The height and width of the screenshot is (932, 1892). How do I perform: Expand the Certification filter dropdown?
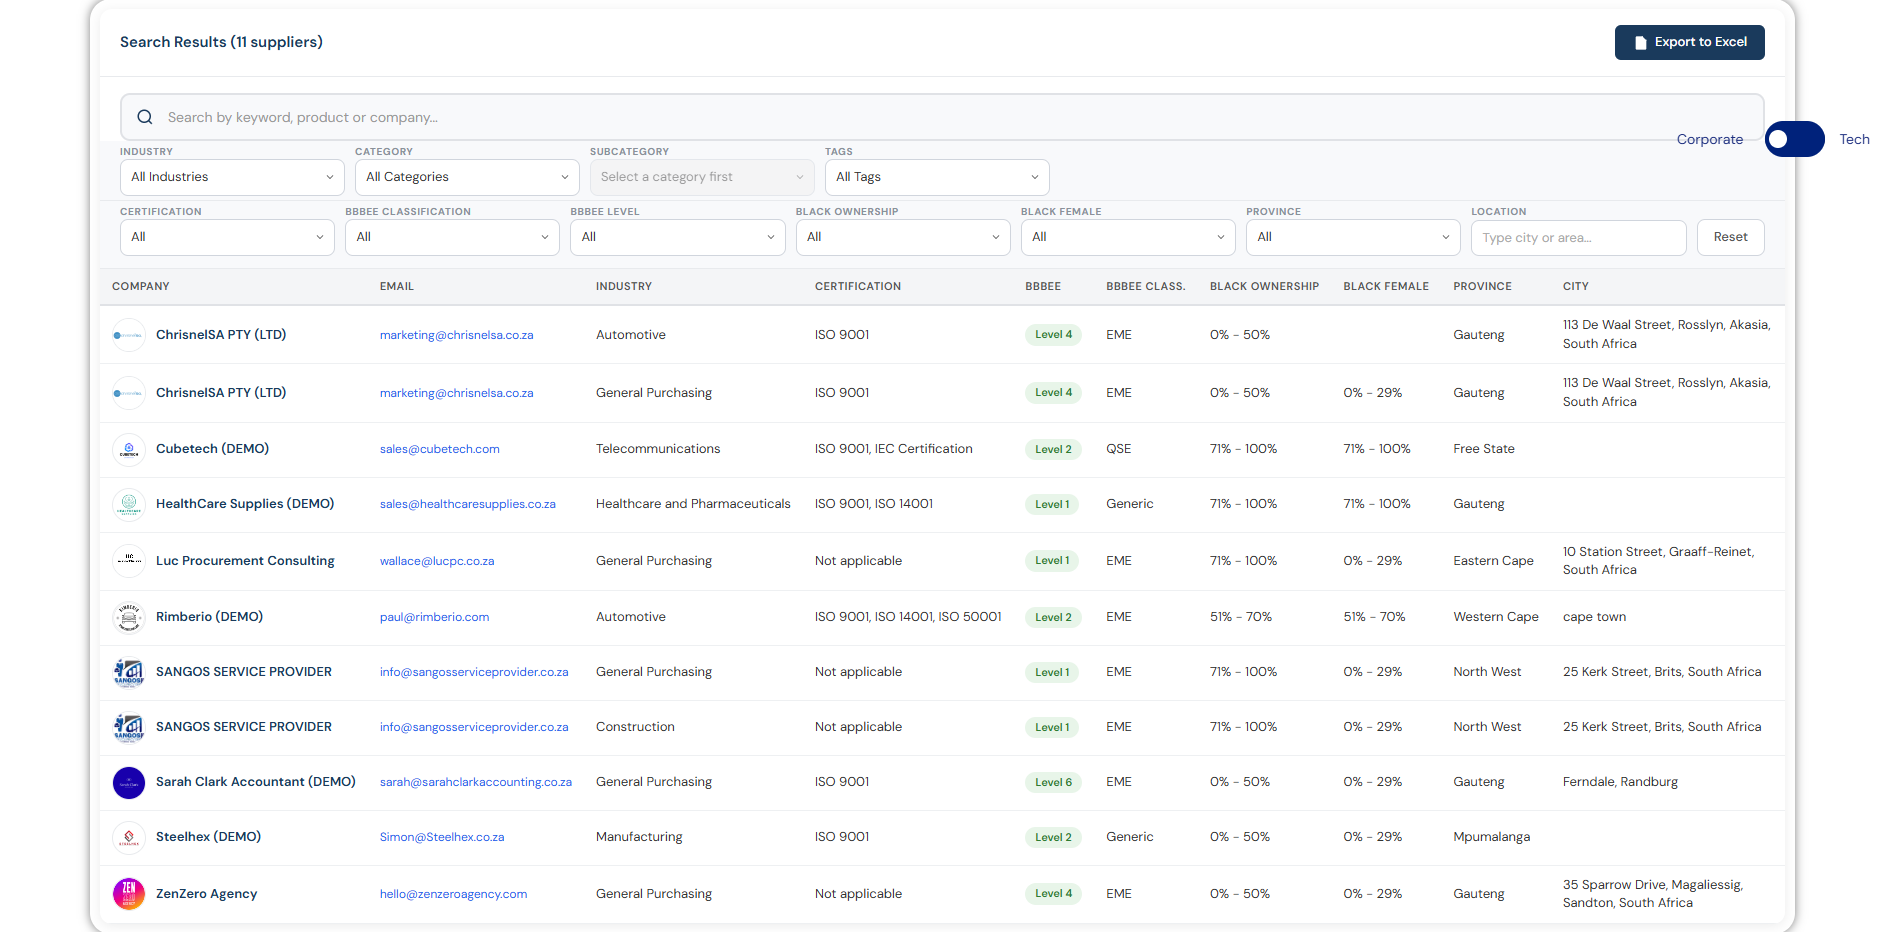point(226,237)
